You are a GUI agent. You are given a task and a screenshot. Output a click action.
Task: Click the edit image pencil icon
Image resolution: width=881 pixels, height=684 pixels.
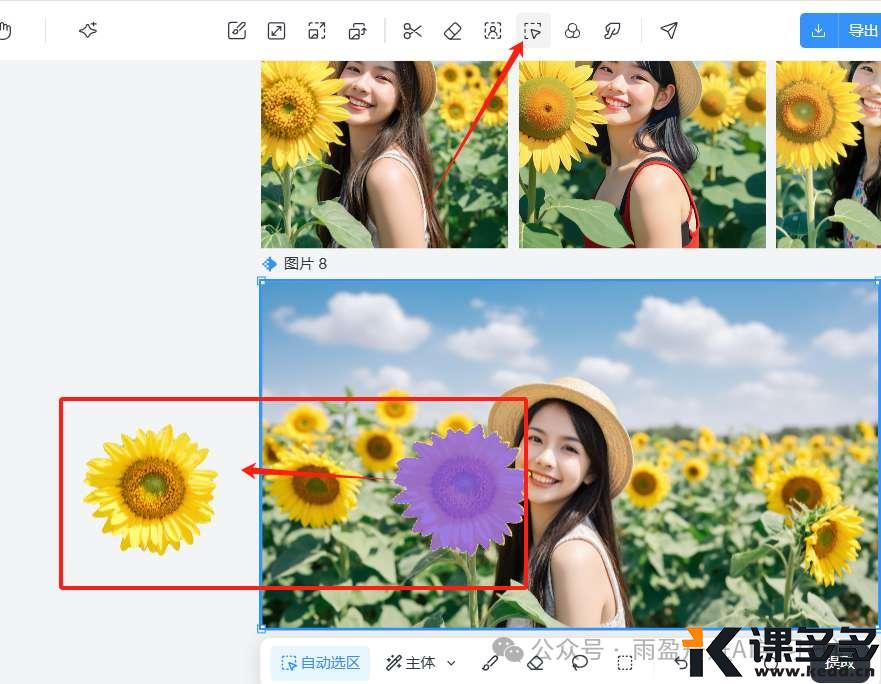[x=237, y=31]
